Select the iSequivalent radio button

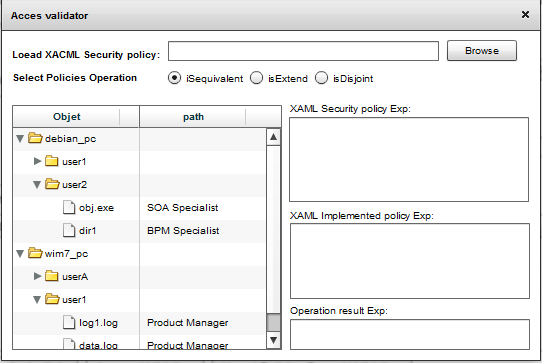[x=174, y=78]
